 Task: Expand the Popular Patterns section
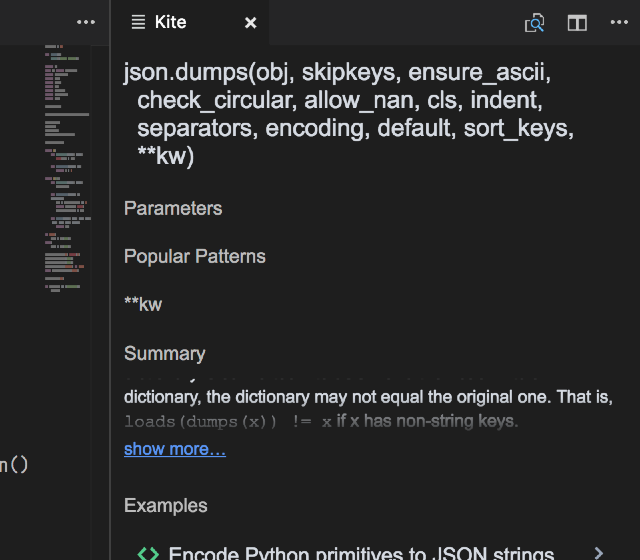pyautogui.click(x=195, y=256)
